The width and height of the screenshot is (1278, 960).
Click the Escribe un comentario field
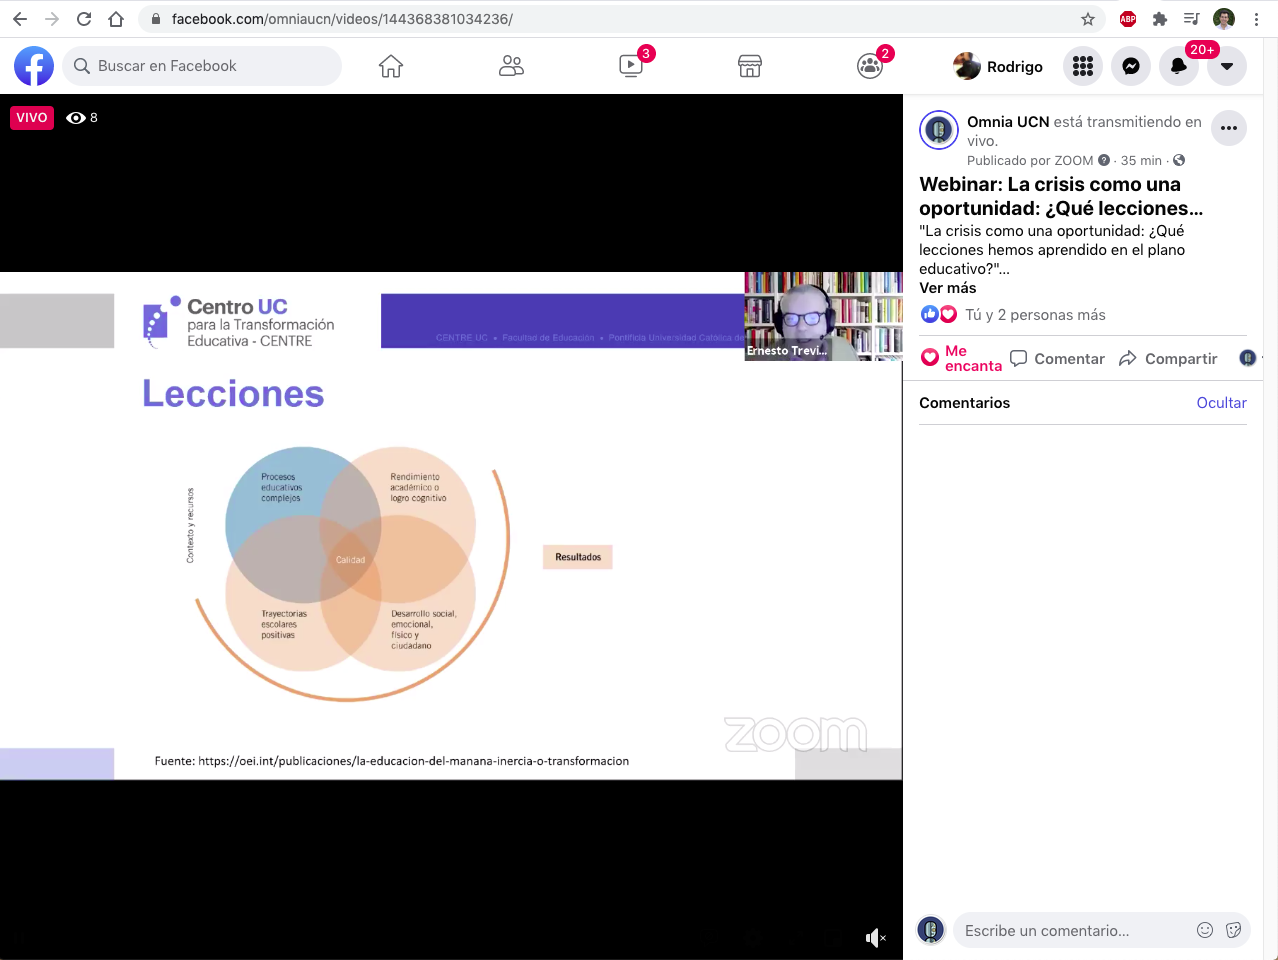tap(1070, 931)
